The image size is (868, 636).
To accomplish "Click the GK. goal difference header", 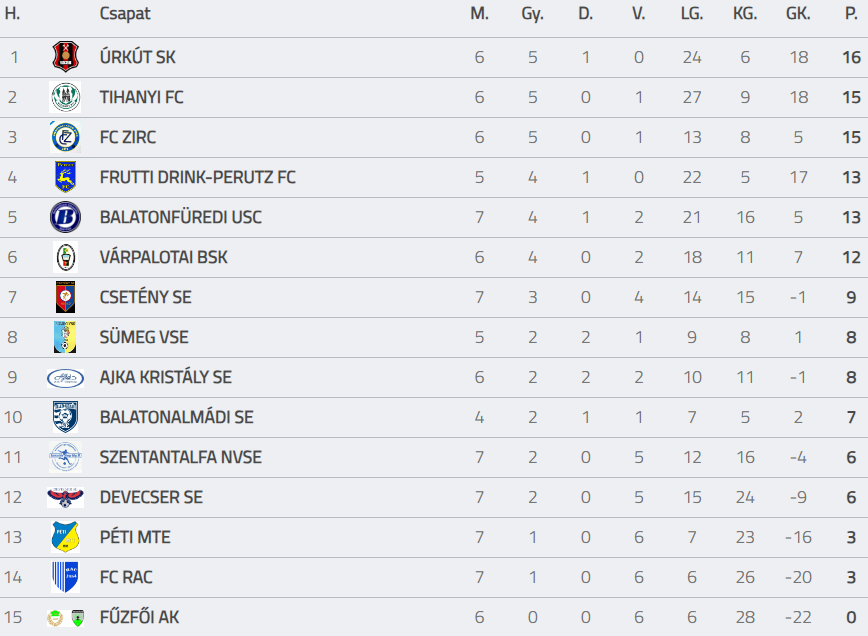I will tap(798, 14).
